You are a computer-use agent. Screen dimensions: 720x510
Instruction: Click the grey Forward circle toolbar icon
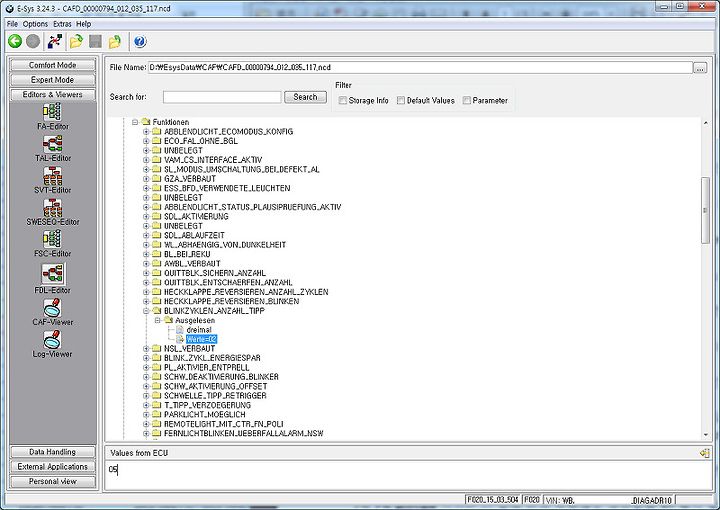[33, 42]
